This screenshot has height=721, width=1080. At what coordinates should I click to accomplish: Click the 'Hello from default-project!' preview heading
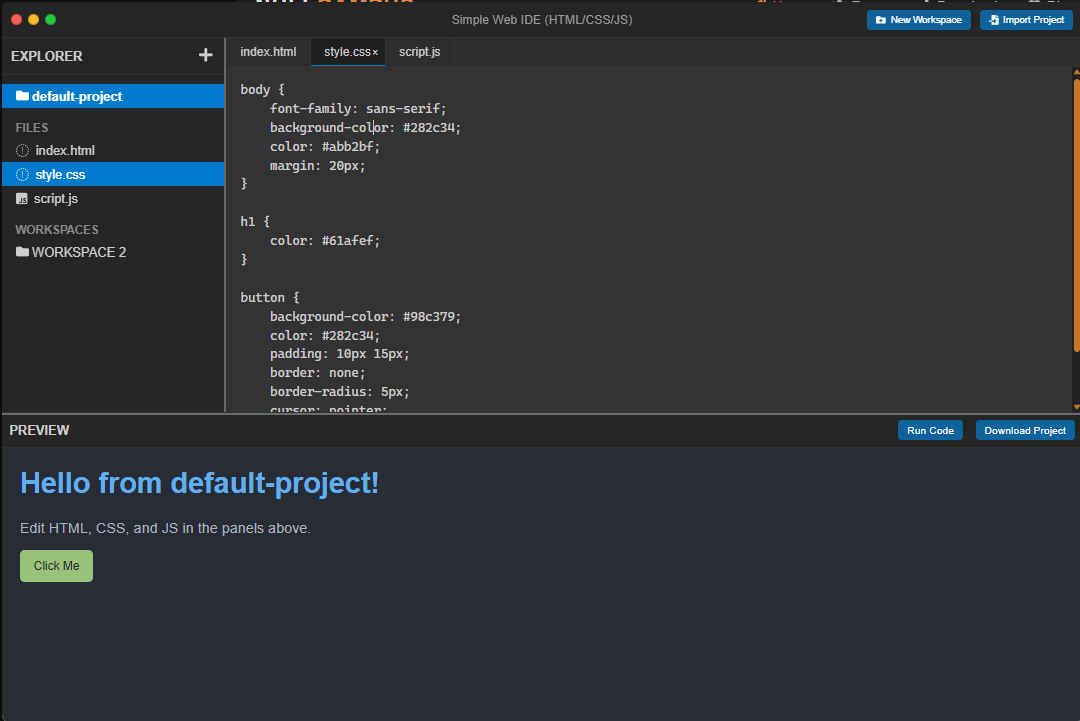(x=199, y=483)
